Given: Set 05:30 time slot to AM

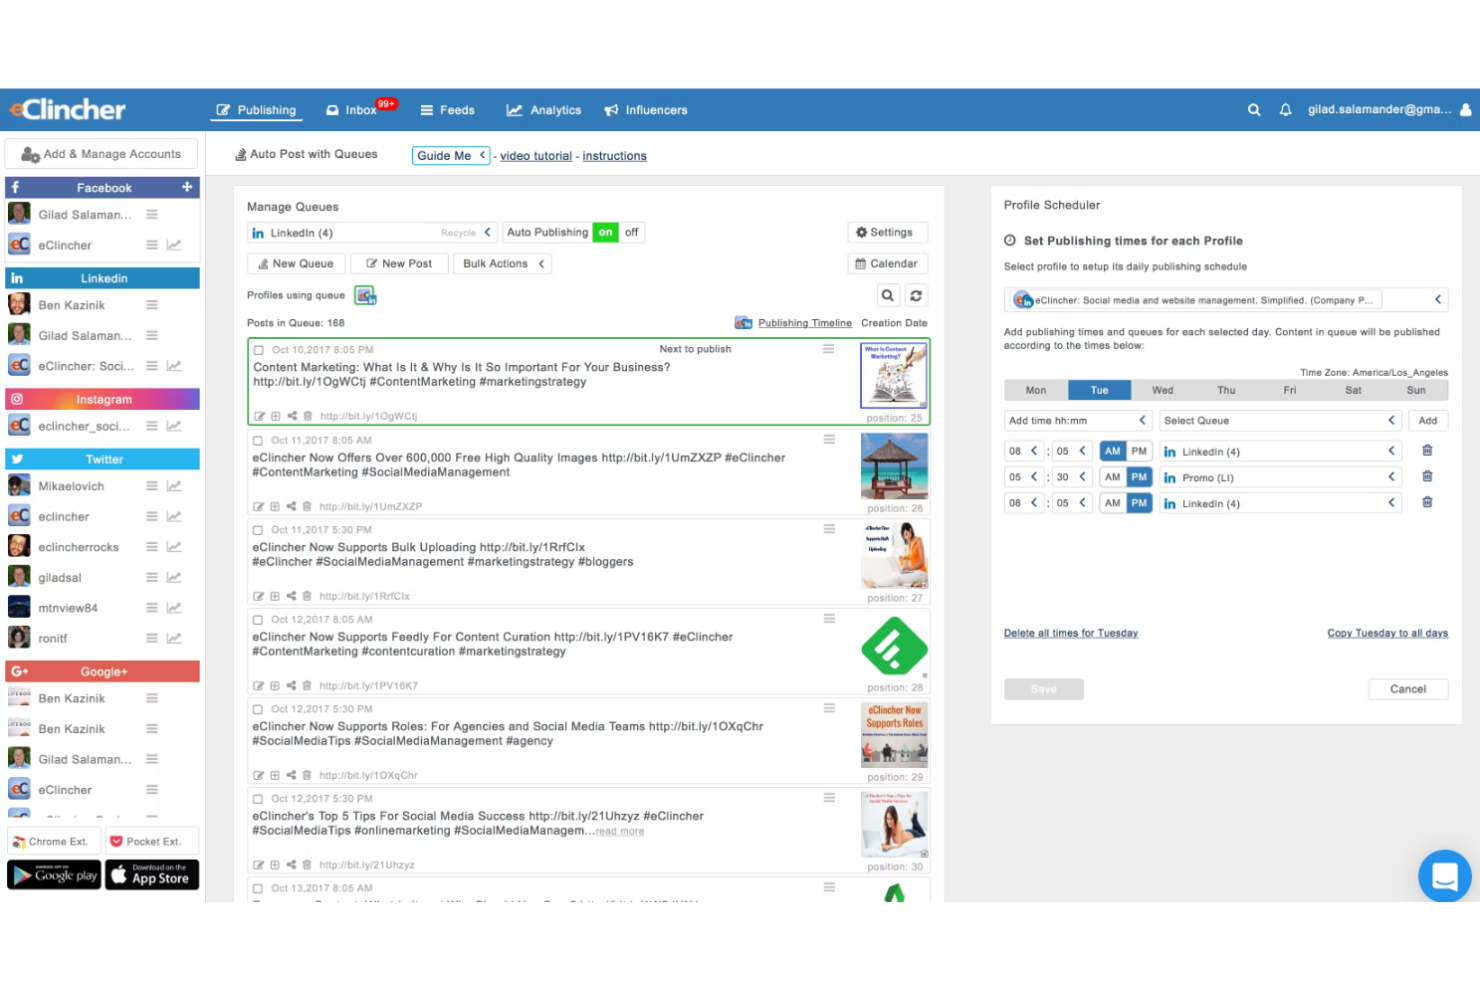Looking at the screenshot, I should tap(1112, 477).
